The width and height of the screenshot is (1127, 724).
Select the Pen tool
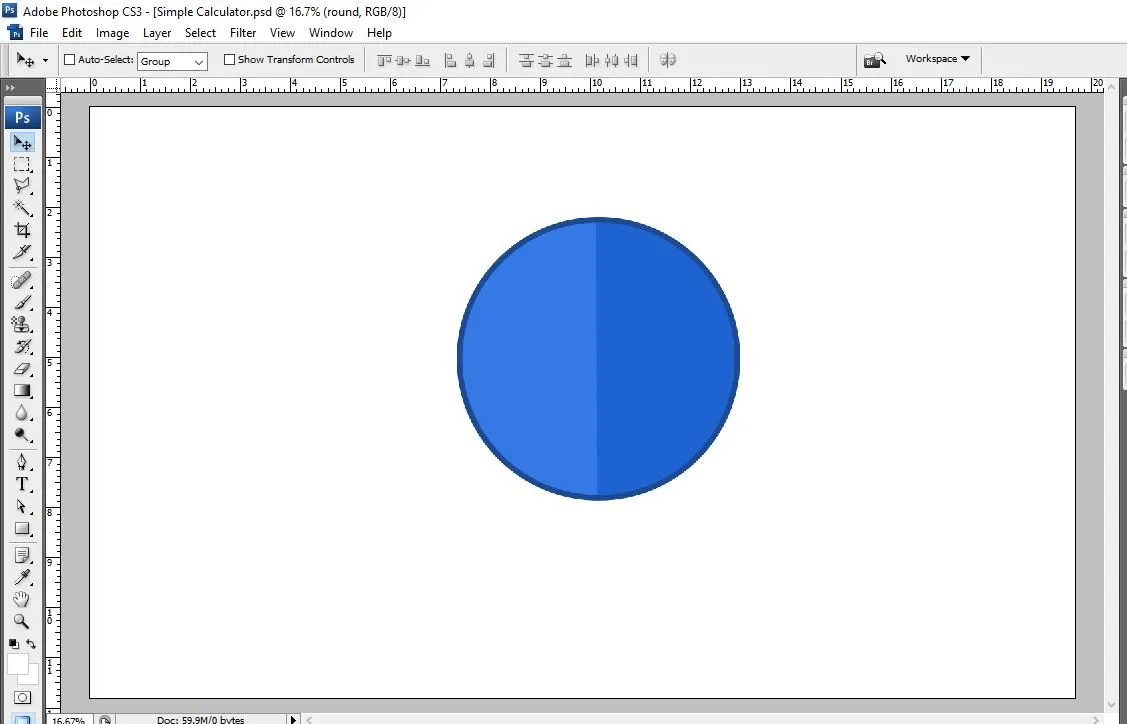pos(22,462)
